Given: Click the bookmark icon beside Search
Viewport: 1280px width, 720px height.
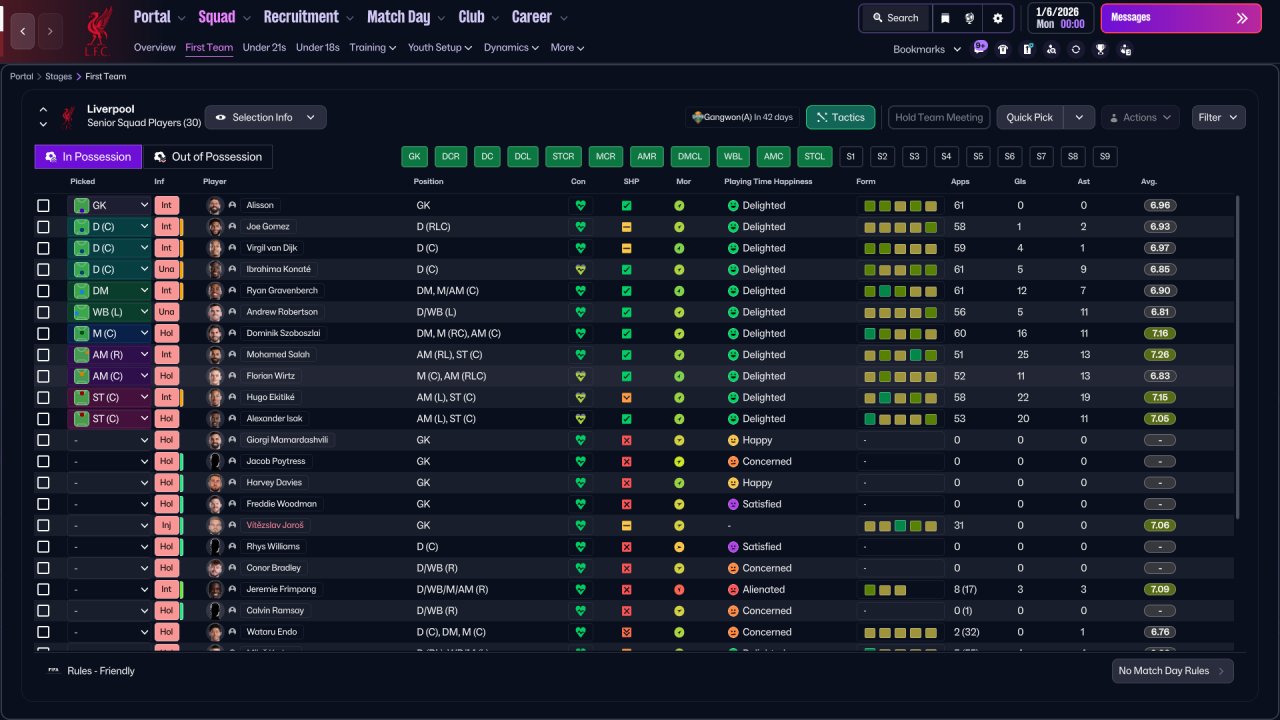Looking at the screenshot, I should coord(945,18).
